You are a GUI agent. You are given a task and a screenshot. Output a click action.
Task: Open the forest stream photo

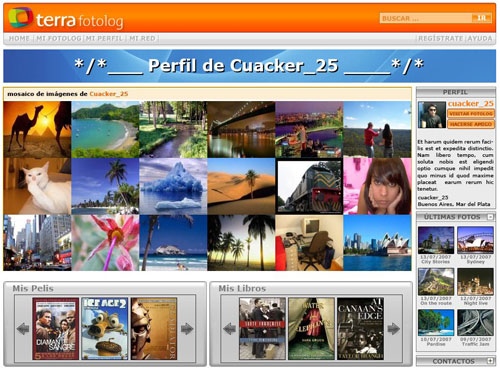pyautogui.click(x=173, y=130)
